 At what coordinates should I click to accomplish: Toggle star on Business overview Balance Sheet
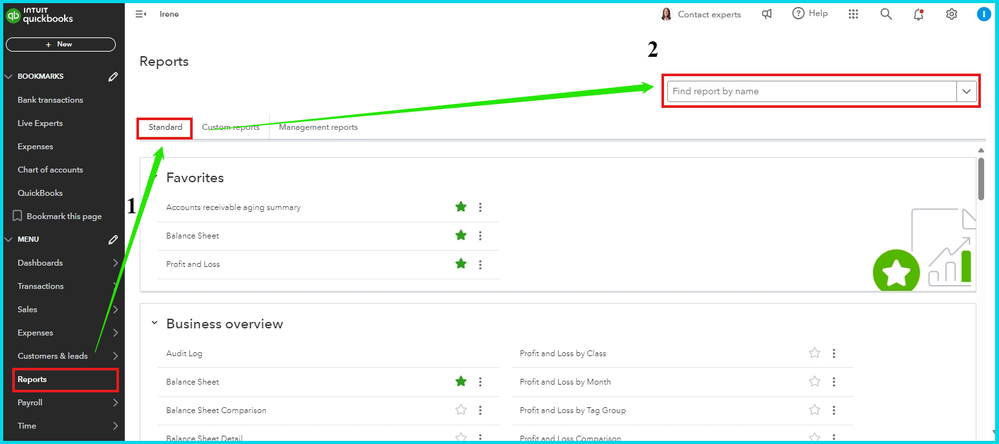[461, 381]
